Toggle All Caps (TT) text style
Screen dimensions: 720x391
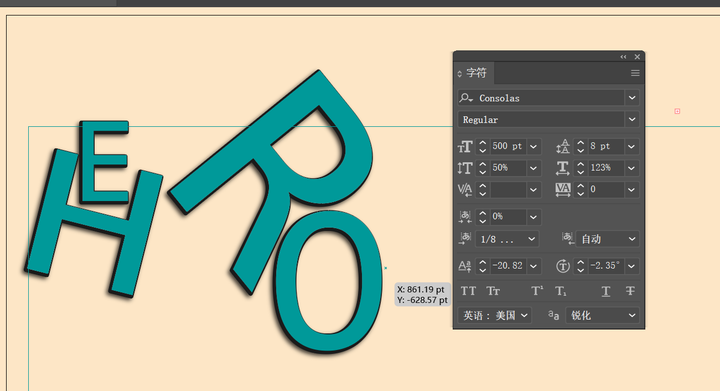[x=468, y=291]
